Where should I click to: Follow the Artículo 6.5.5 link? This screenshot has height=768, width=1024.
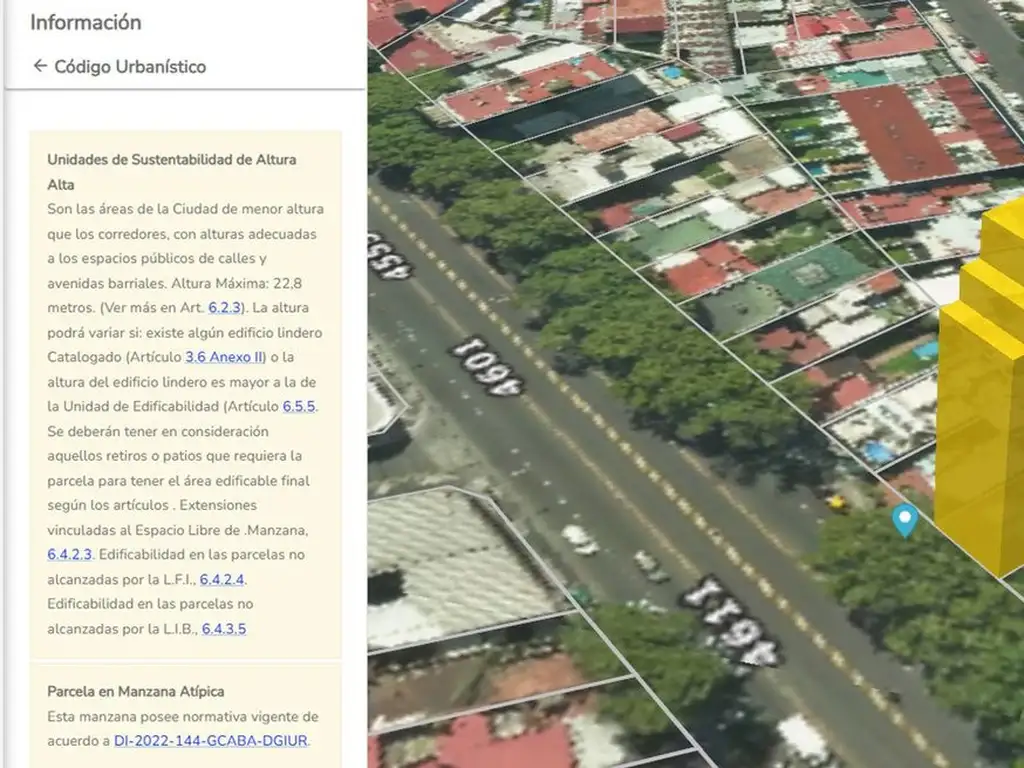pos(299,406)
